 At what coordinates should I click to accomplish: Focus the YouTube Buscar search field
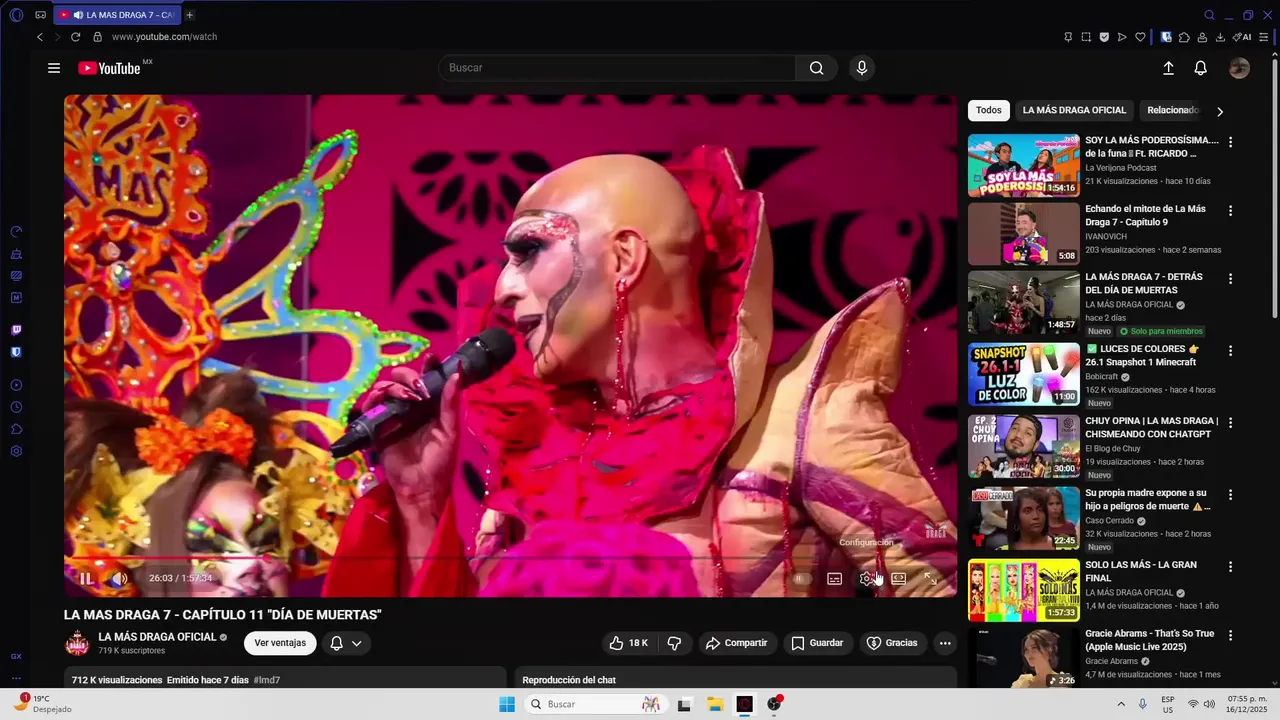pyautogui.click(x=617, y=68)
